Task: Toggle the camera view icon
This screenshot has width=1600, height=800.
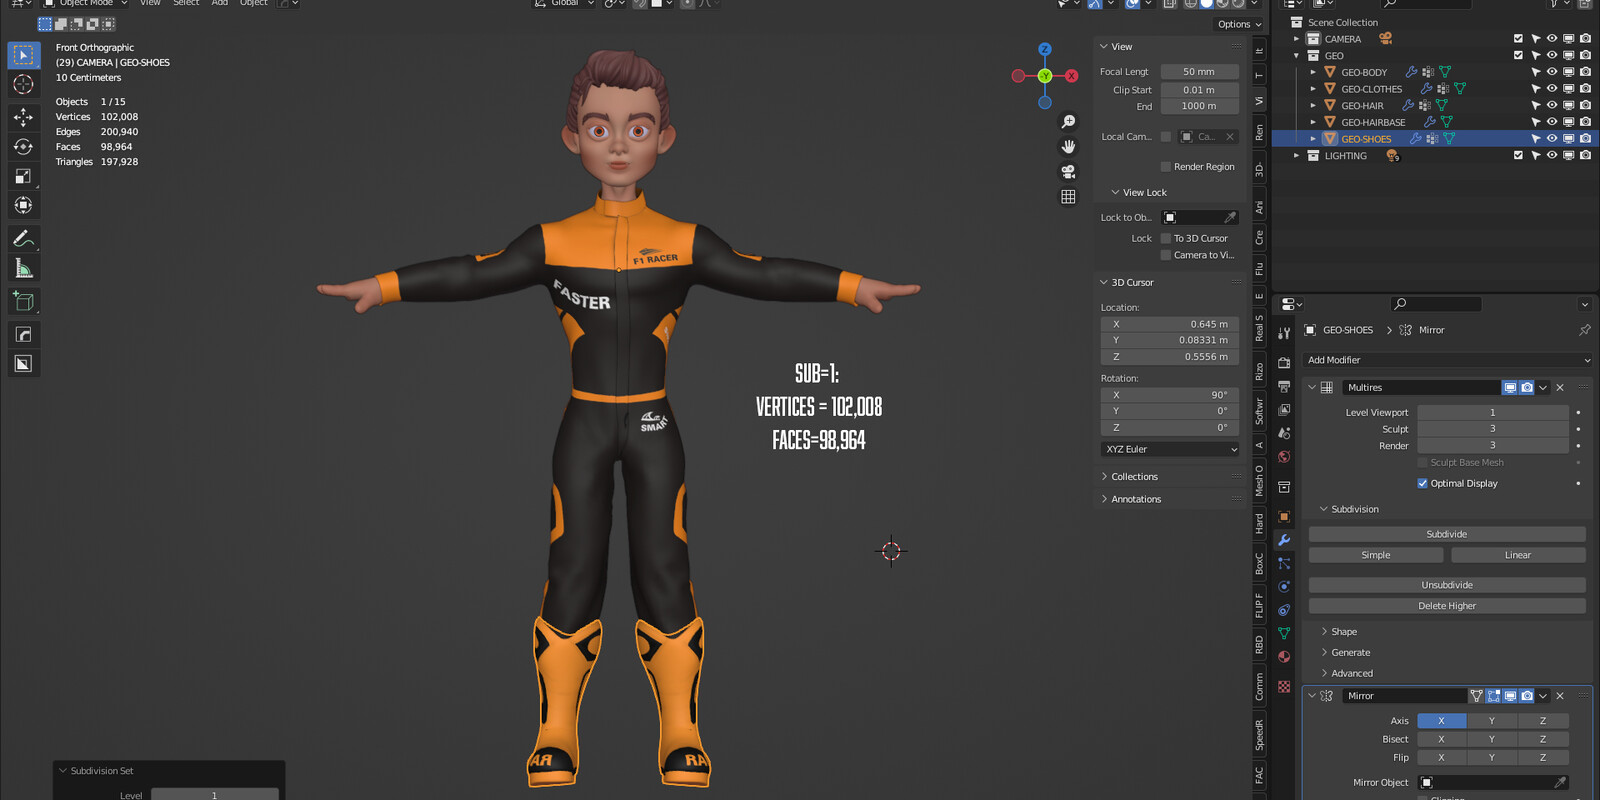Action: tap(1068, 171)
